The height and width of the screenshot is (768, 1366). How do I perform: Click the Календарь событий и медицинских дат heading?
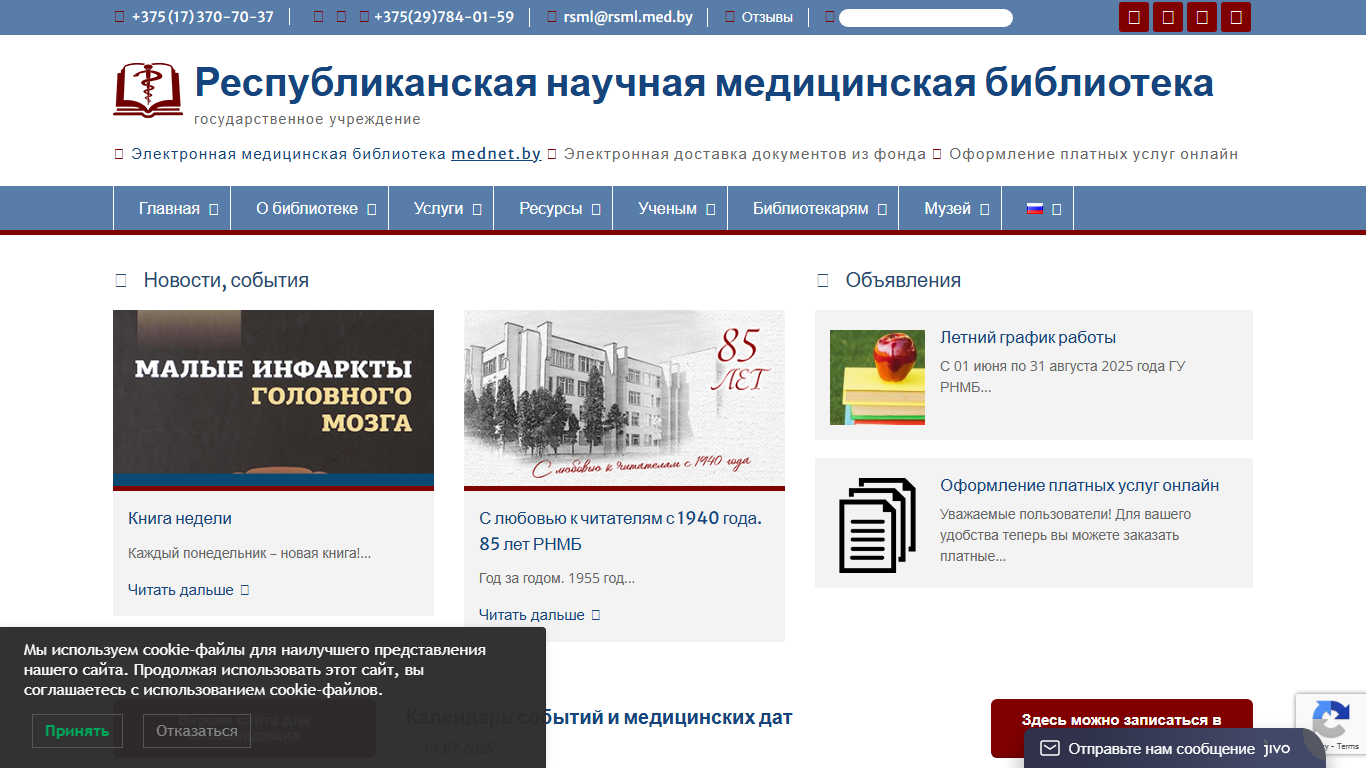tap(599, 717)
